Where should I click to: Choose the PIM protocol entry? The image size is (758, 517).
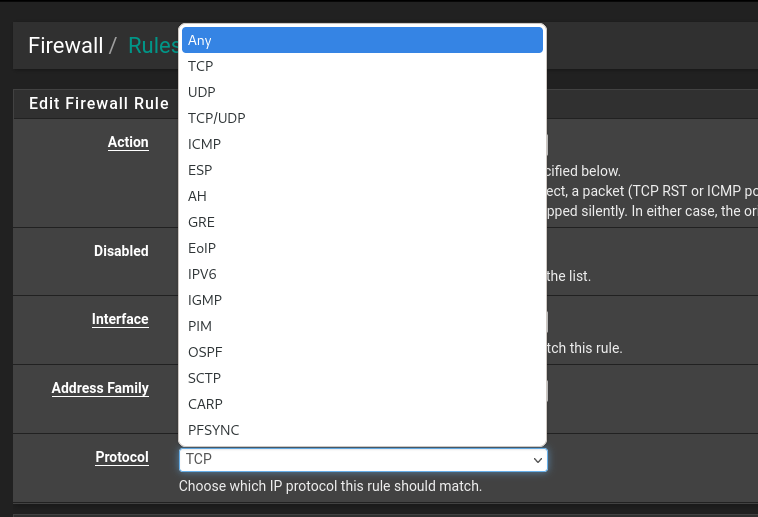[x=362, y=326]
